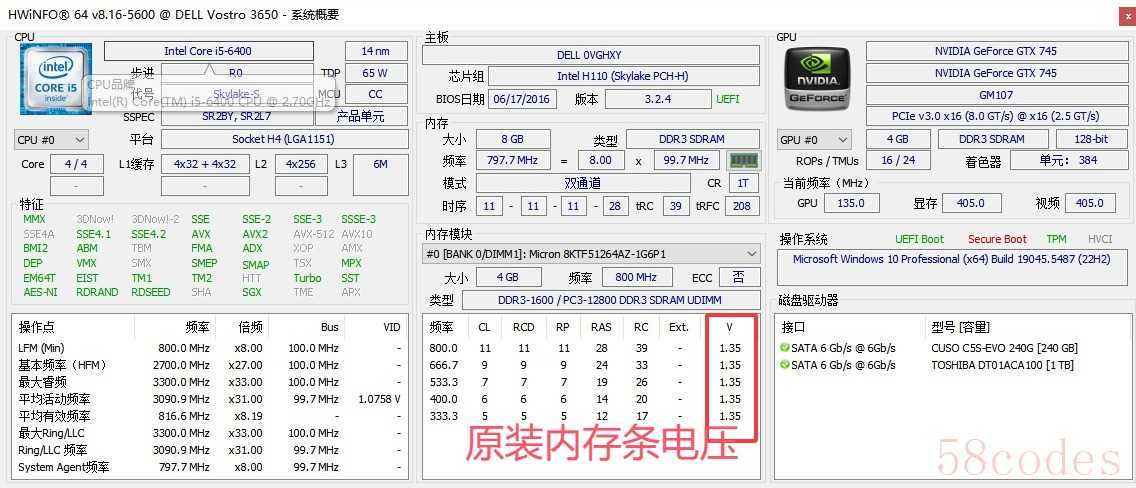This screenshot has width=1136, height=488.
Task: Click the PCIe v3.0 x16 bus field
Action: click(x=995, y=116)
